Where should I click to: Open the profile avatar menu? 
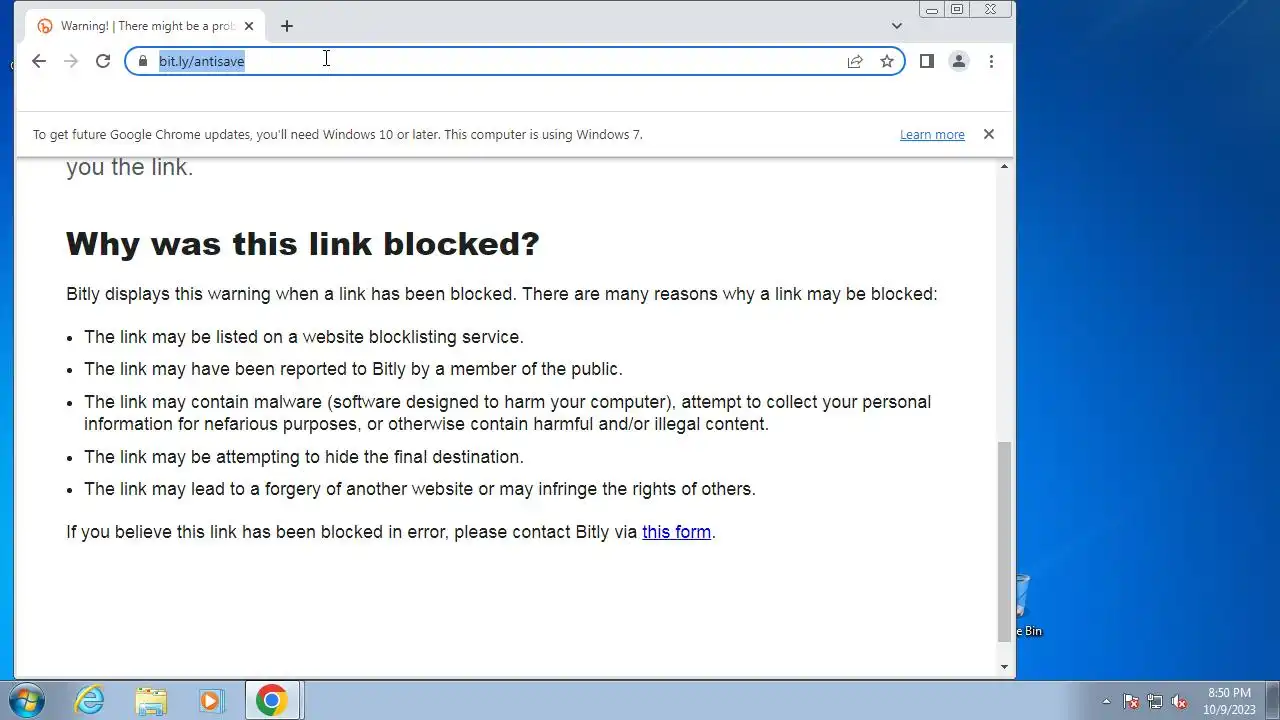tap(958, 61)
